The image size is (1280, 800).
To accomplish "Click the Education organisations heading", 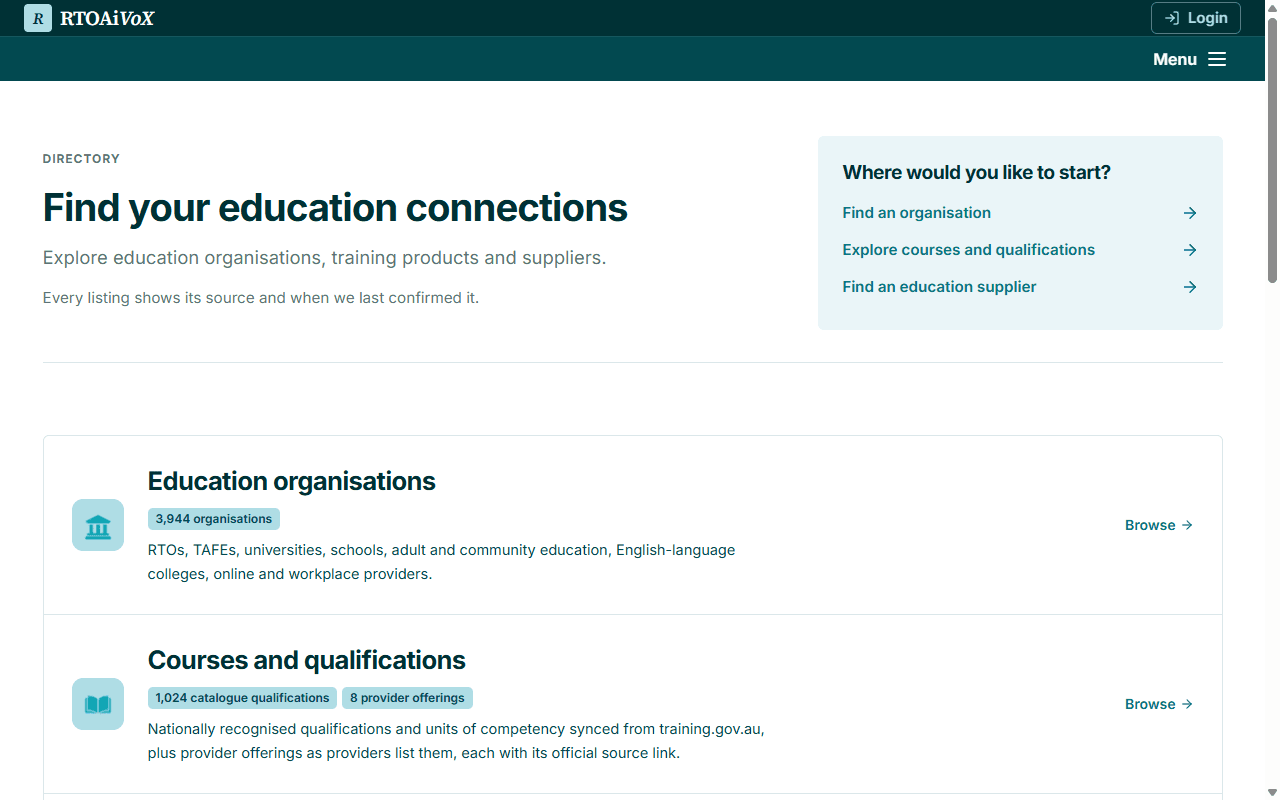I will pyautogui.click(x=292, y=481).
